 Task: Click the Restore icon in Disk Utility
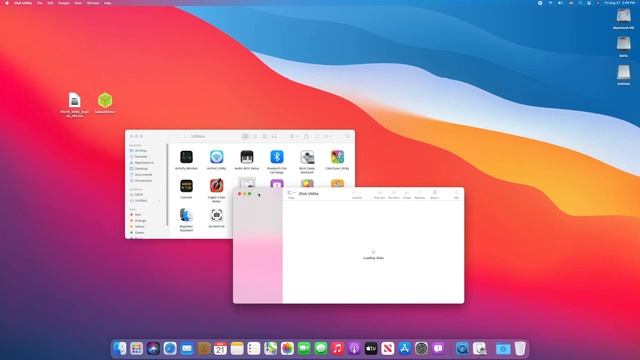click(420, 195)
